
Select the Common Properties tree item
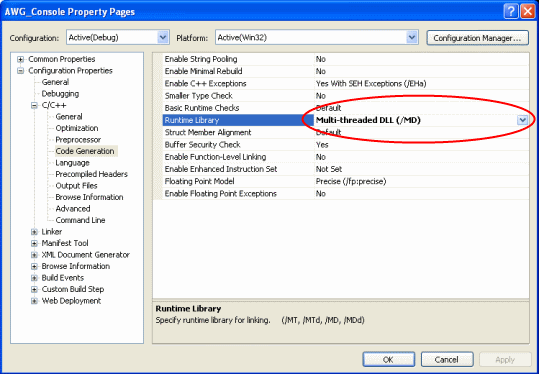[62, 59]
